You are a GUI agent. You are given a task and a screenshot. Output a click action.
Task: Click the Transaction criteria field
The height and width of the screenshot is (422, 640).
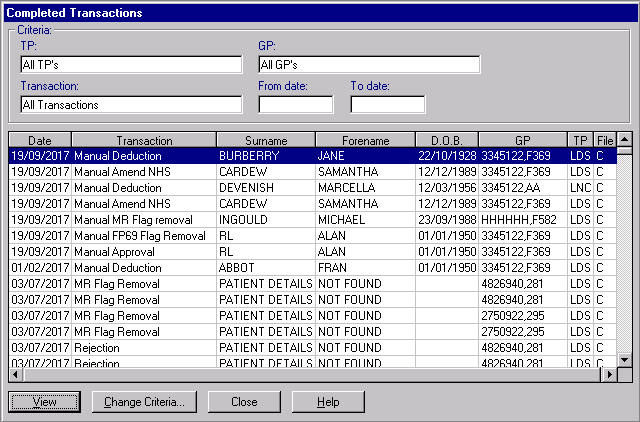[131, 104]
